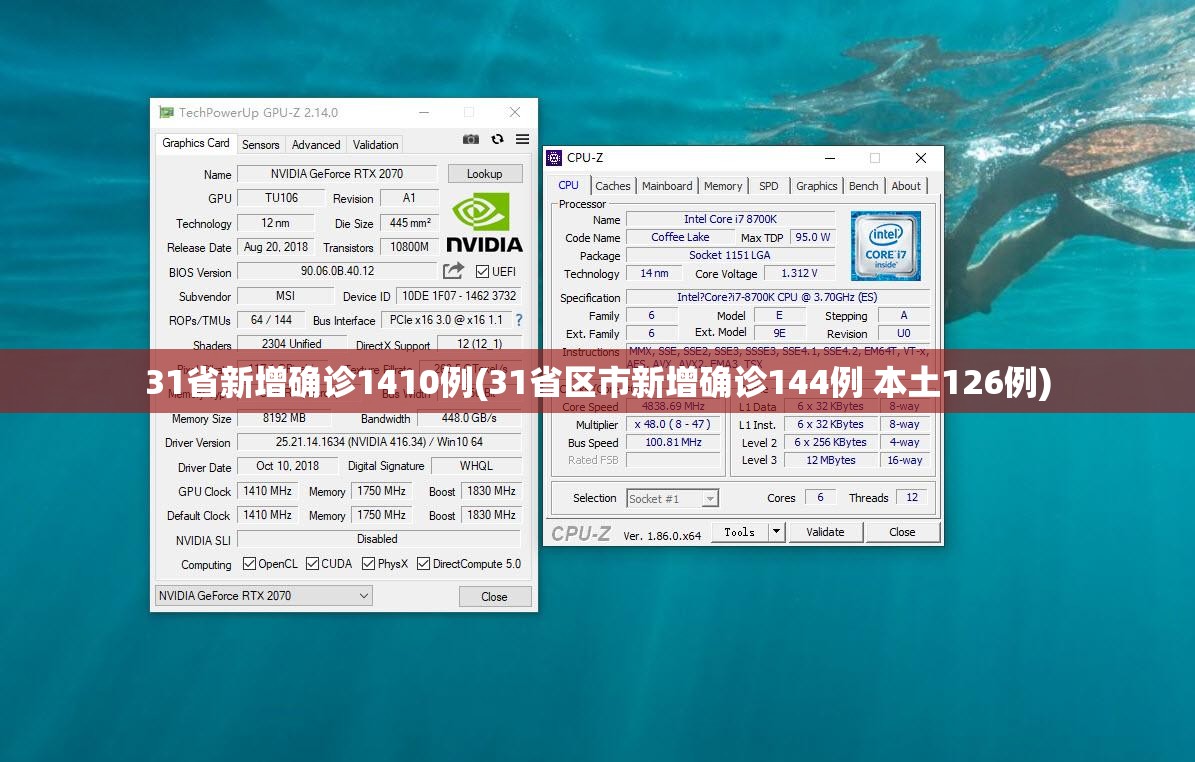Screen dimensions: 1195x762
Task: Click the NVIDIA logo in GPU-Z
Action: point(484,223)
